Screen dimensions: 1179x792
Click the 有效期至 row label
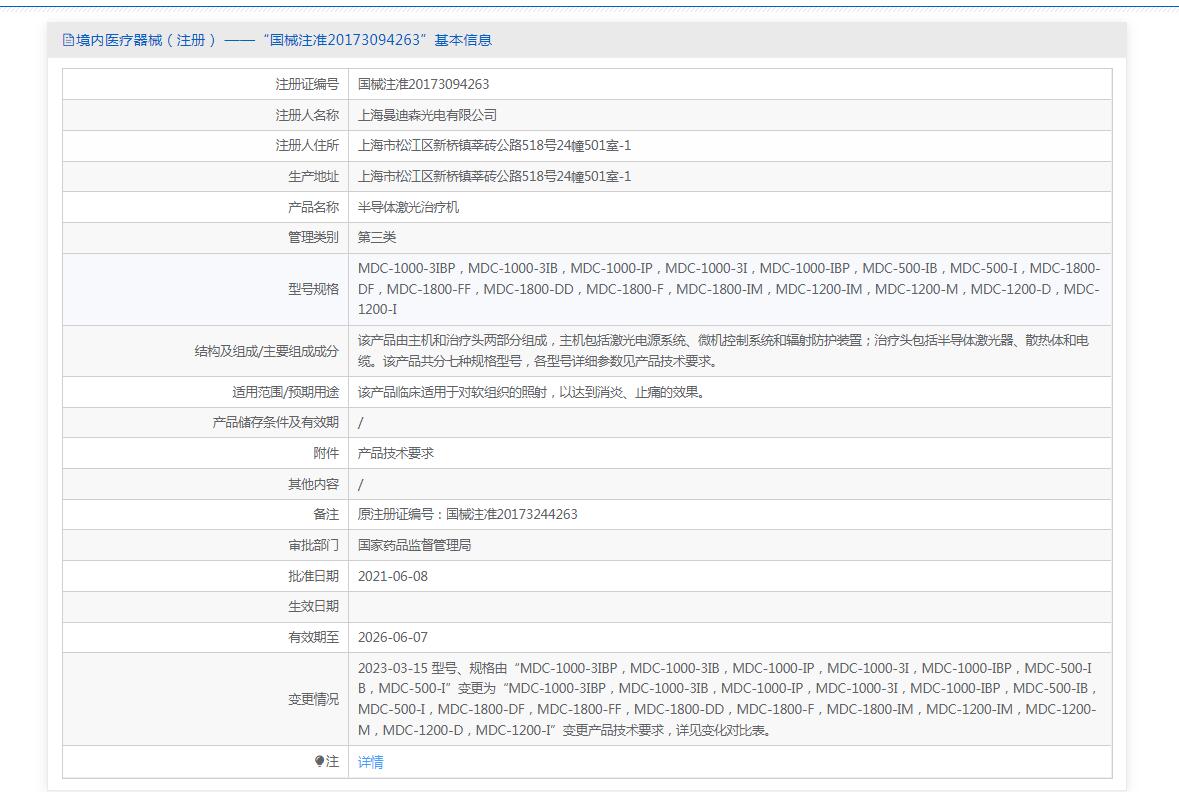coord(314,637)
